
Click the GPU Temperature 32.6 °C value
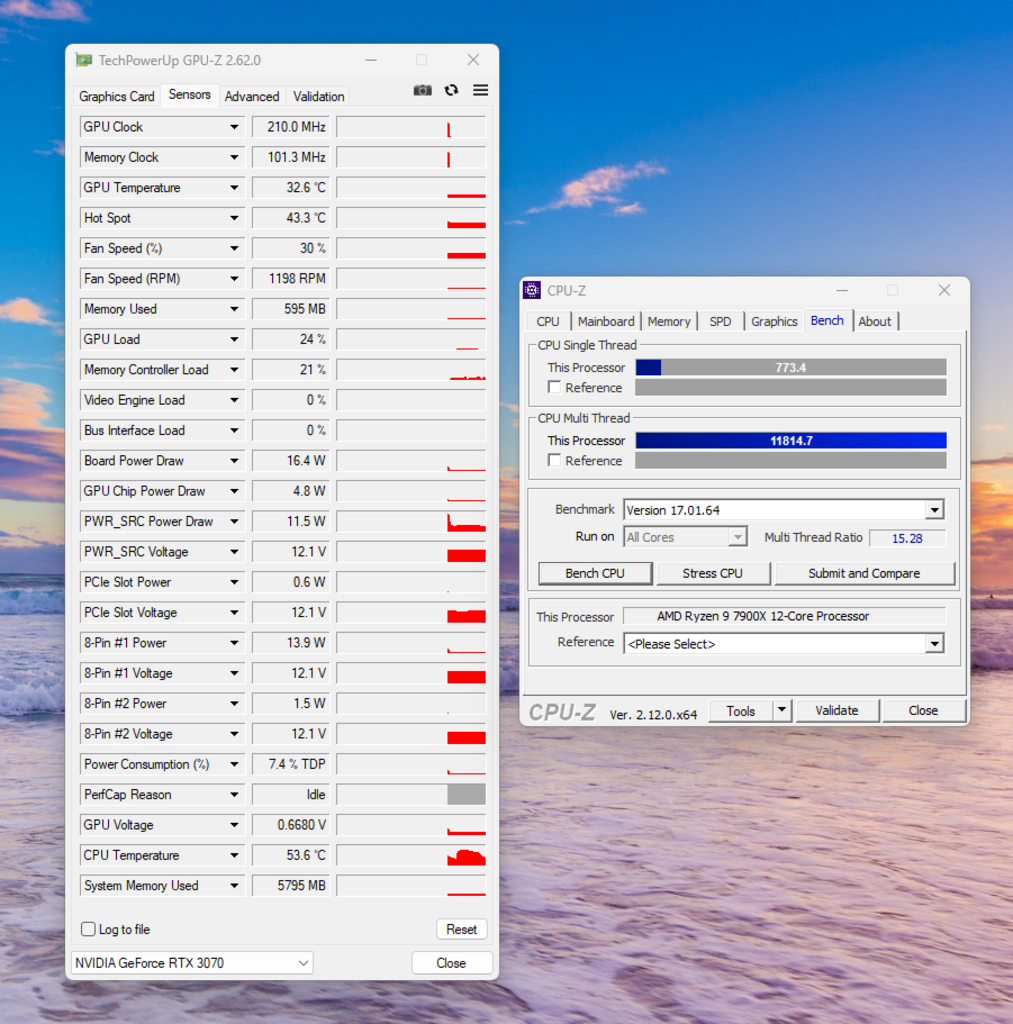(291, 187)
